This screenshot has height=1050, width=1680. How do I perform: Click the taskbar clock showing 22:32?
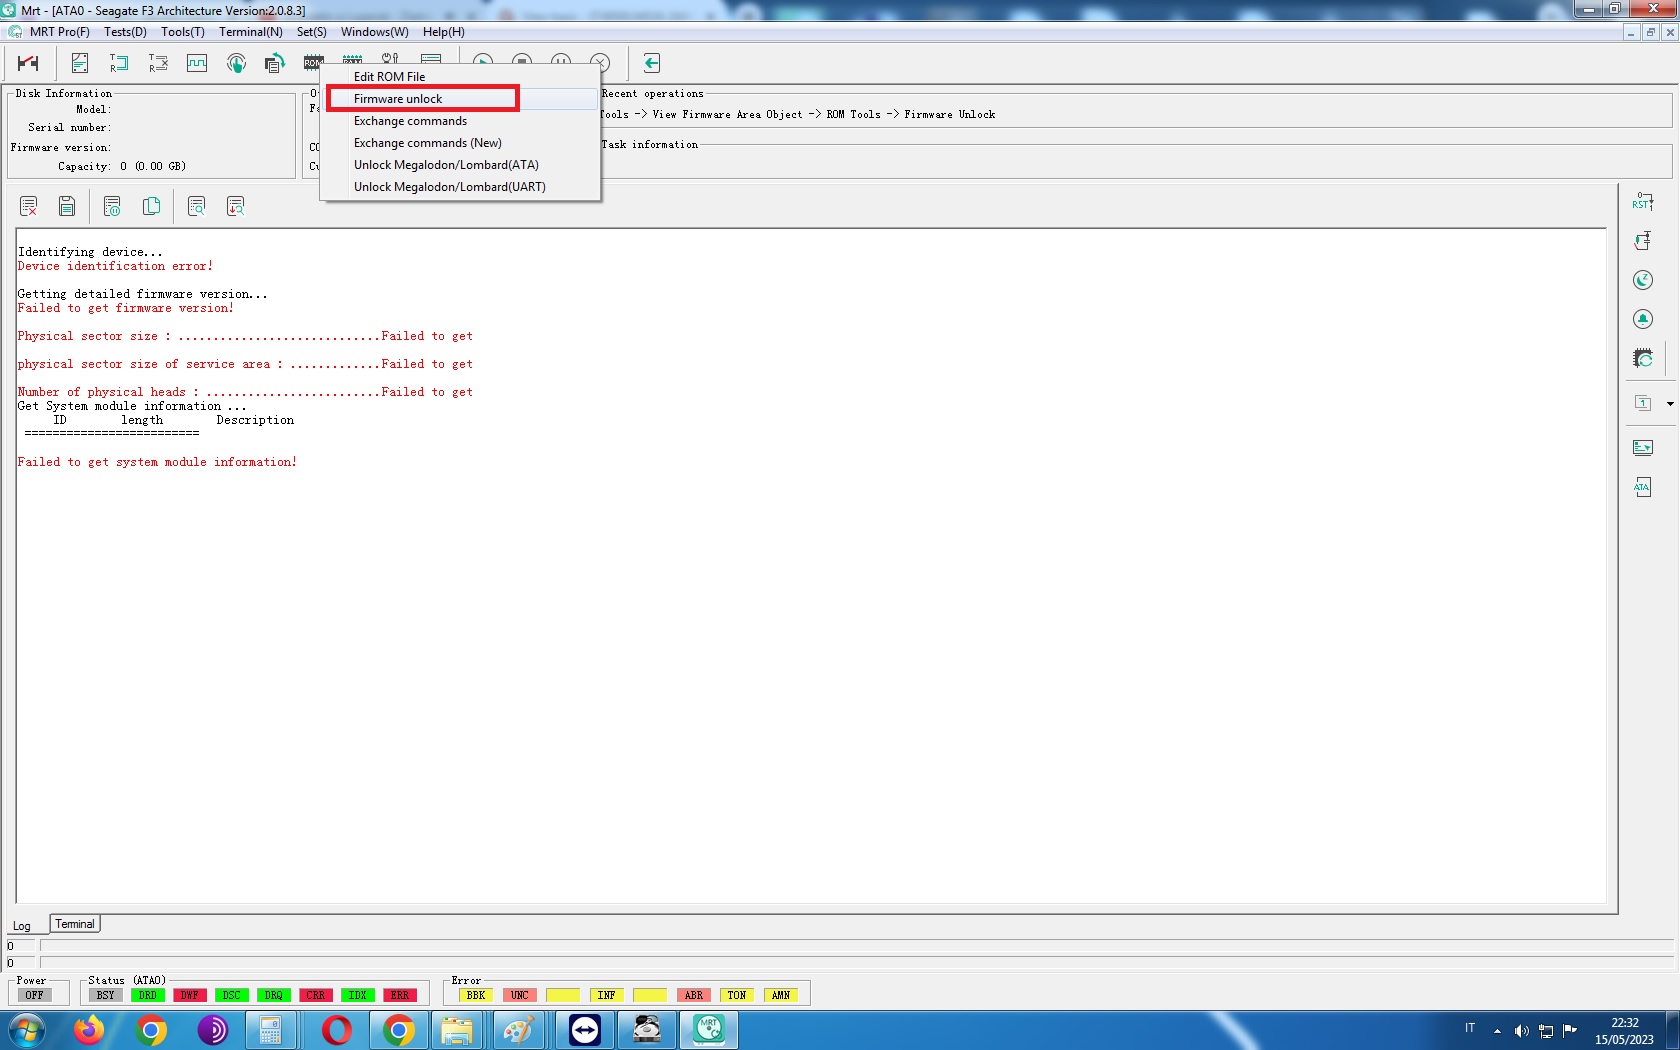(x=1625, y=1031)
